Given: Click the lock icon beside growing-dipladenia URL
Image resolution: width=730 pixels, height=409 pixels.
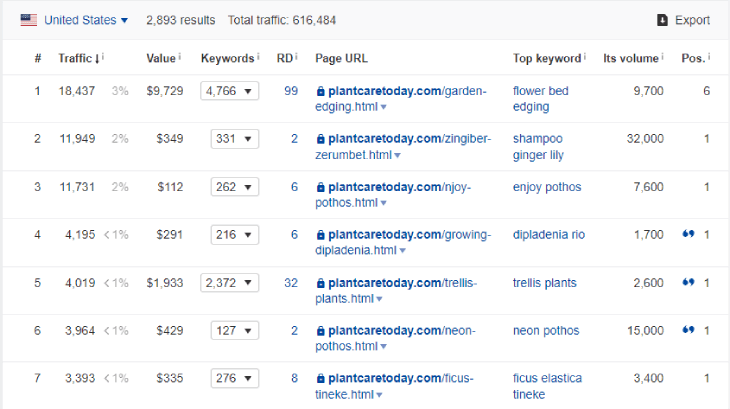Looking at the screenshot, I should click(320, 235).
